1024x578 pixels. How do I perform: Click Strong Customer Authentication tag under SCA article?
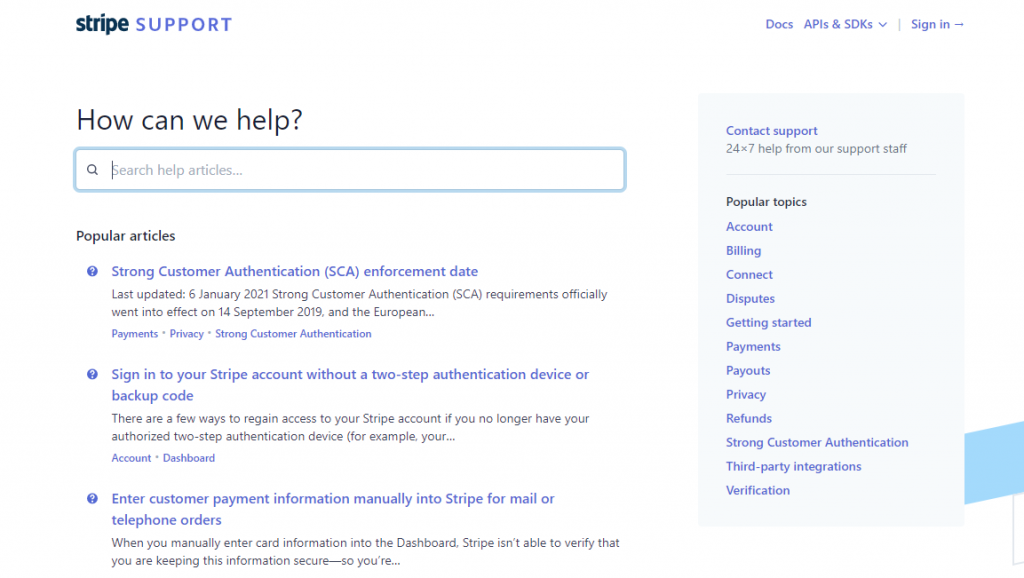[293, 334]
